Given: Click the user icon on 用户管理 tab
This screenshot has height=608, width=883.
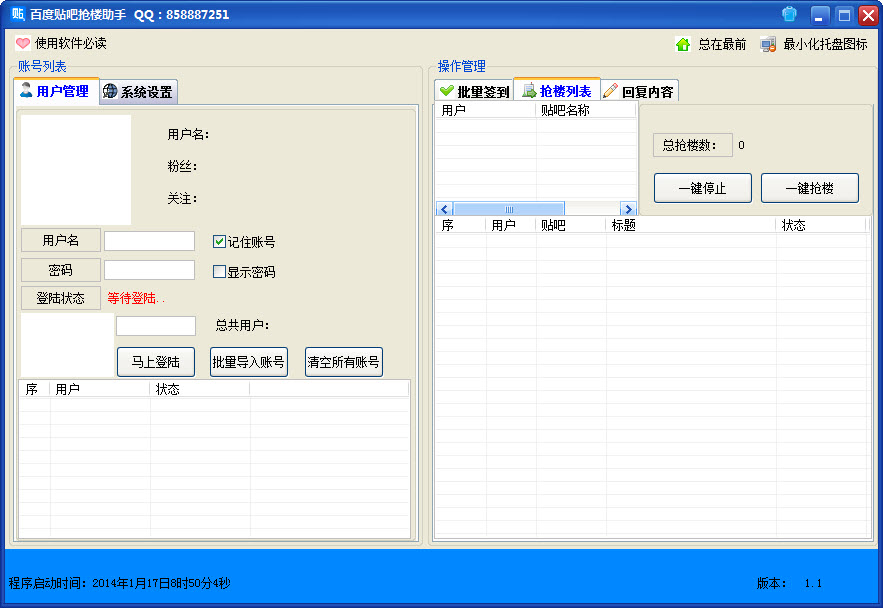Looking at the screenshot, I should tap(26, 90).
